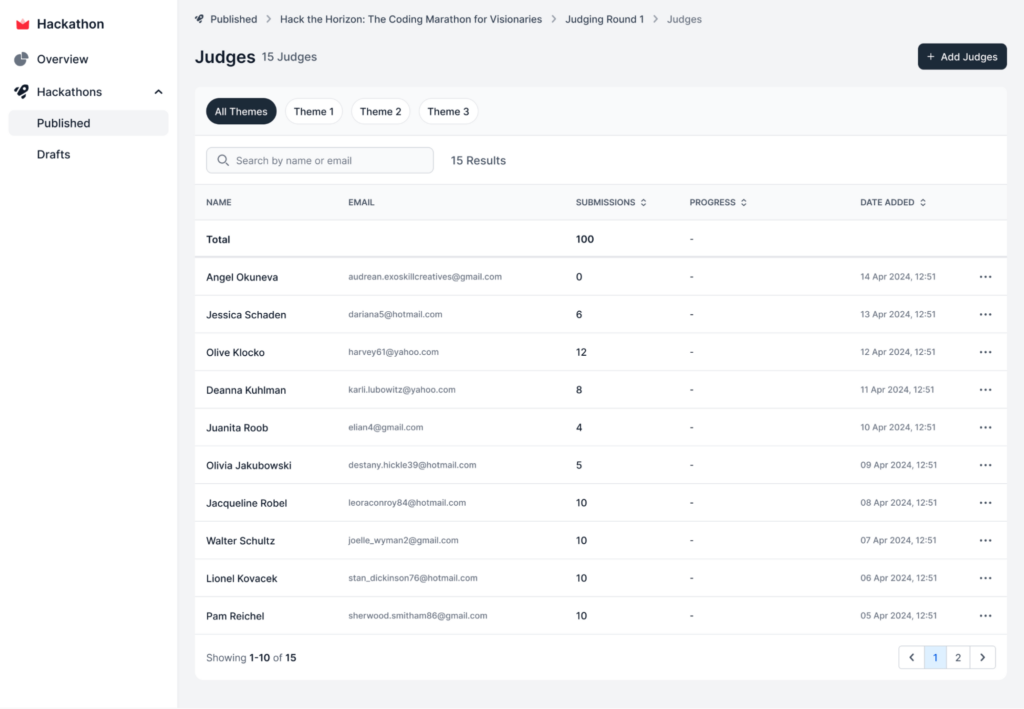
Task: Click the Hackathons rocket icon in sidebar
Action: [22, 92]
